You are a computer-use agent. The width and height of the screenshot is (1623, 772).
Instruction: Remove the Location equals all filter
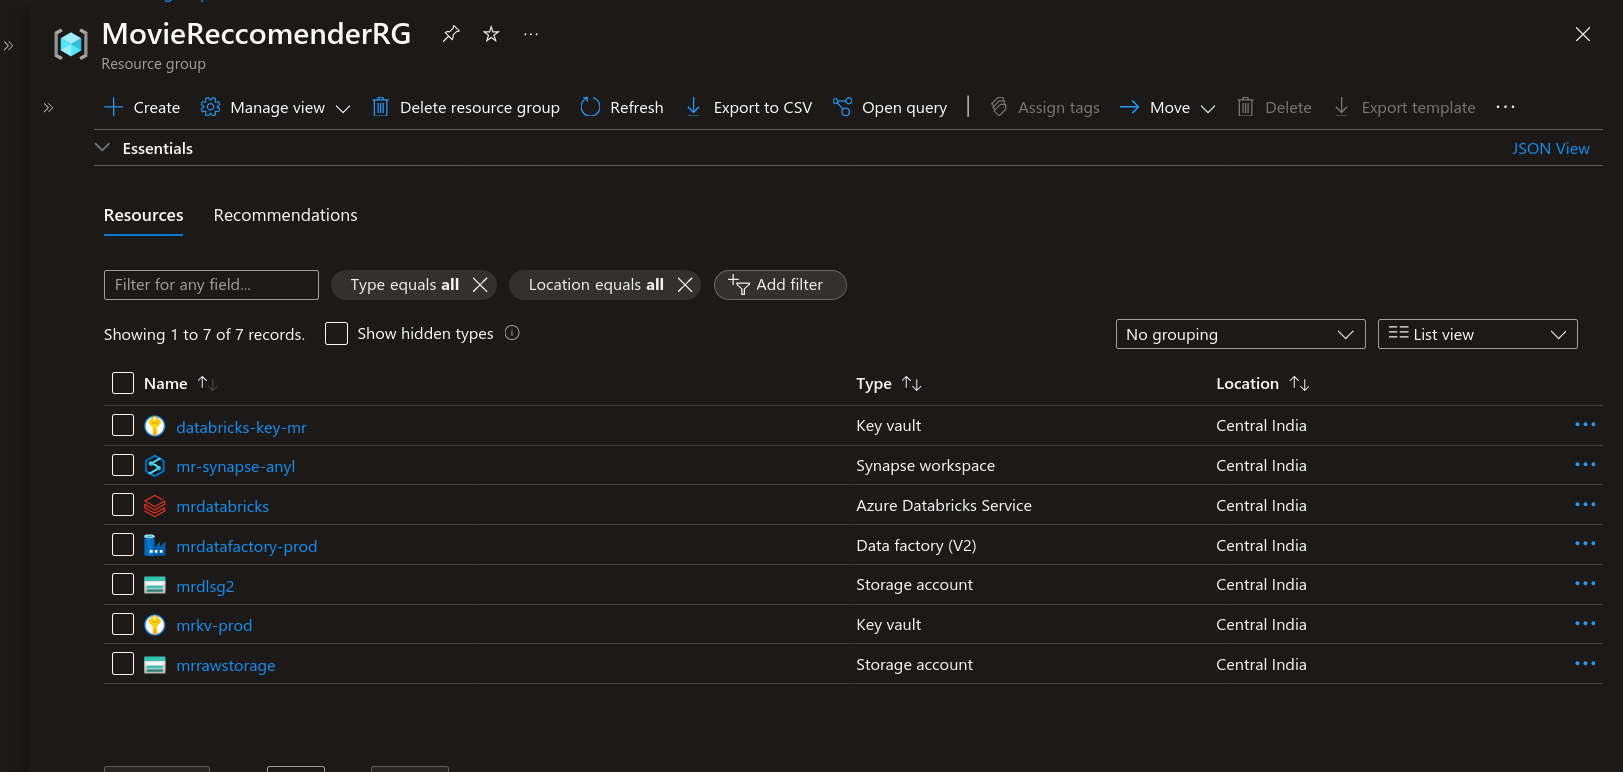685,285
